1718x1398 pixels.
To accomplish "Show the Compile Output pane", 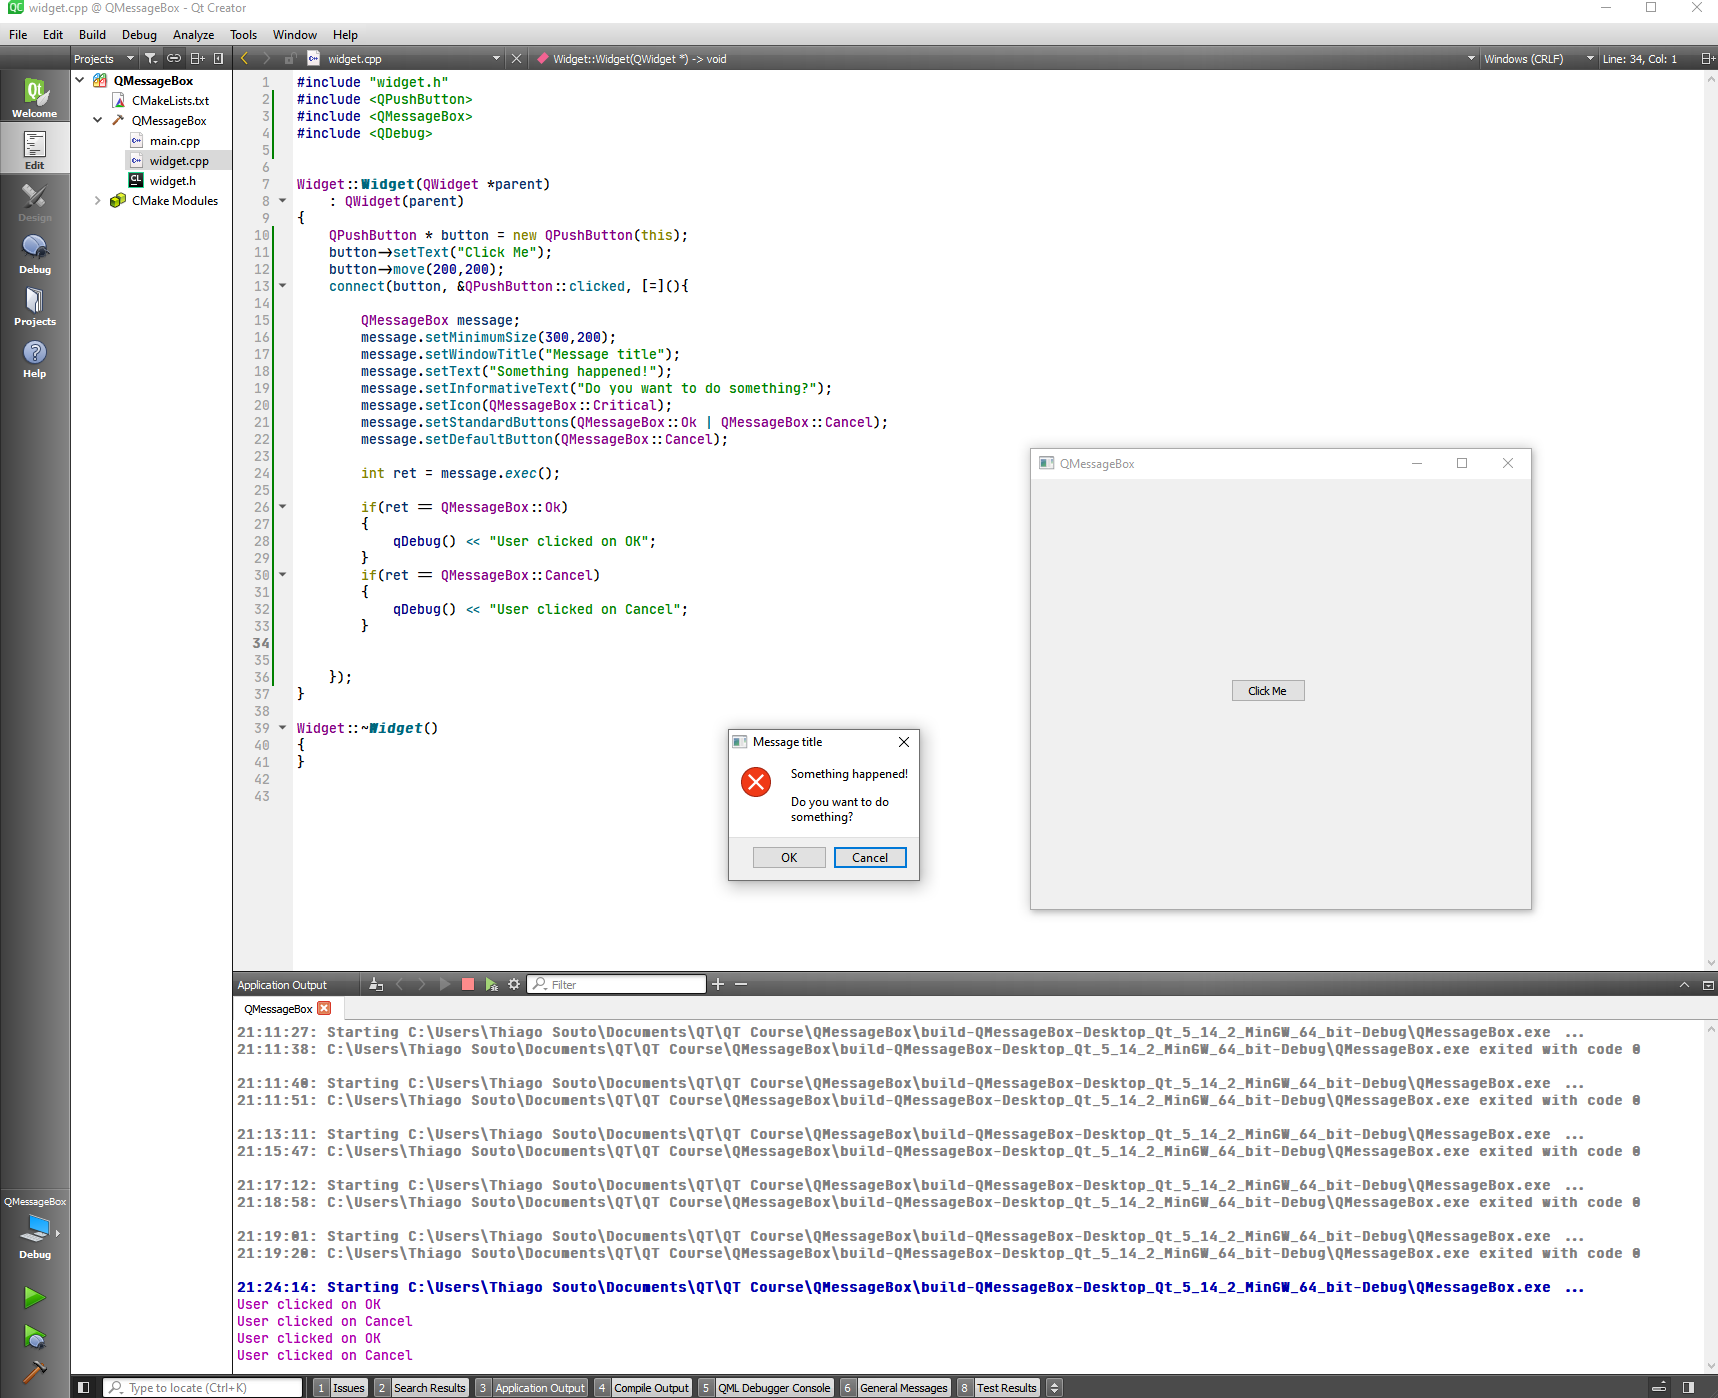I will [x=643, y=1387].
